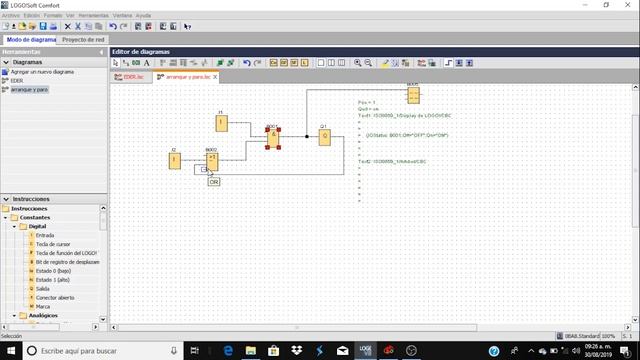640x360 pixels.
Task: Select the EDER diagram in the list
Action: pyautogui.click(x=17, y=81)
